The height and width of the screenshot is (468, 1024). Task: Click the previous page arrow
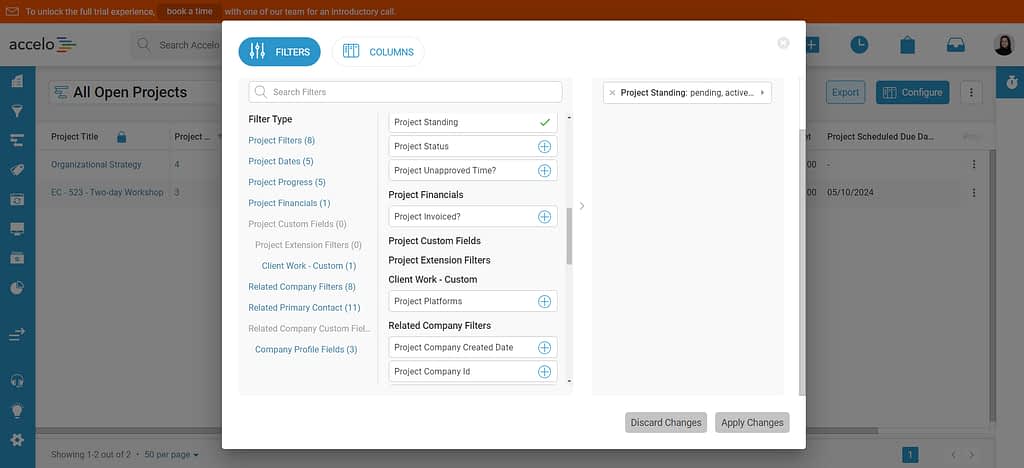tap(953, 455)
